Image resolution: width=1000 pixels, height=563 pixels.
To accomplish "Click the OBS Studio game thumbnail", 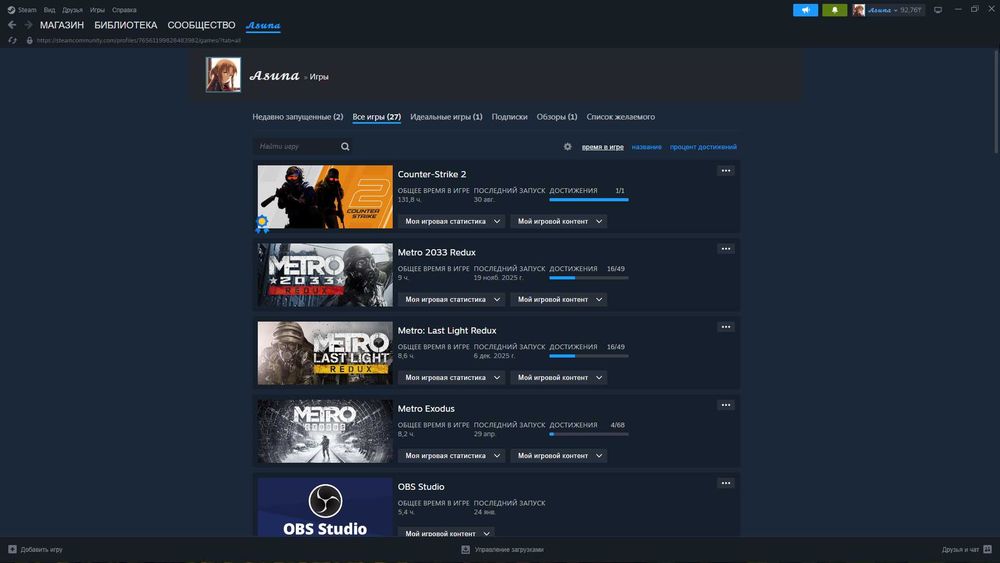I will (325, 507).
